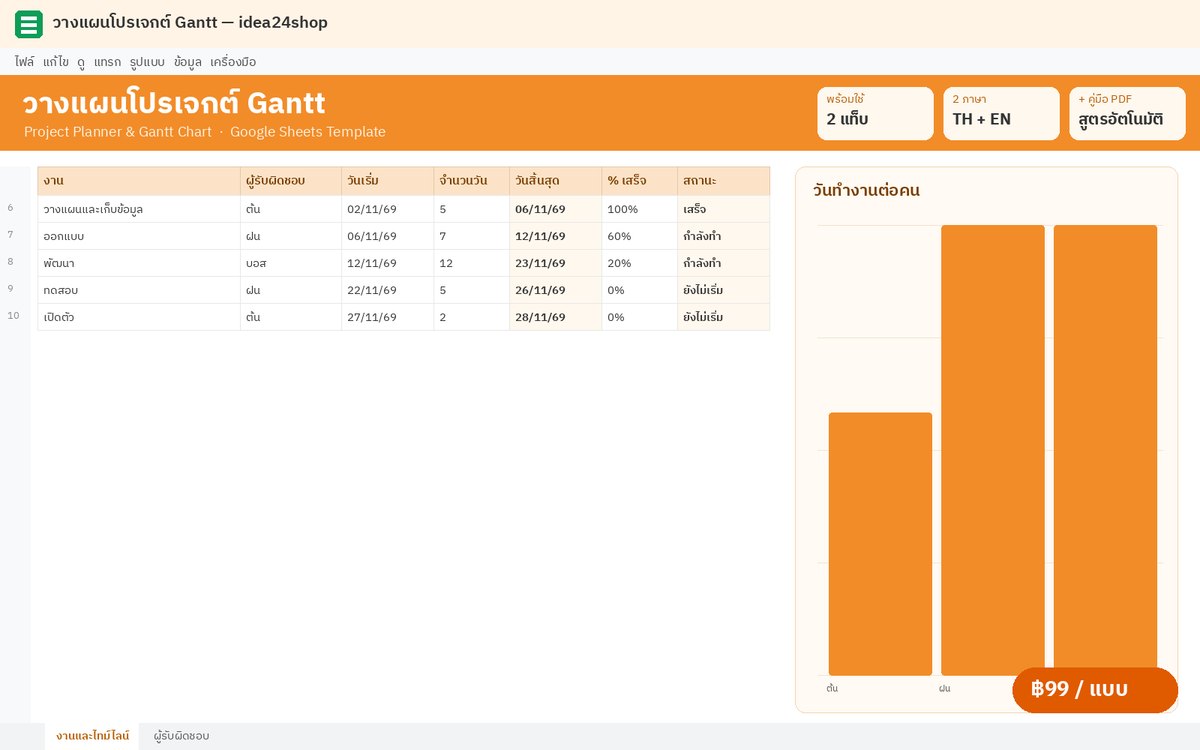Image resolution: width=1200 pixels, height=750 pixels.
Task: Select row number 6
Action: click(x=11, y=209)
